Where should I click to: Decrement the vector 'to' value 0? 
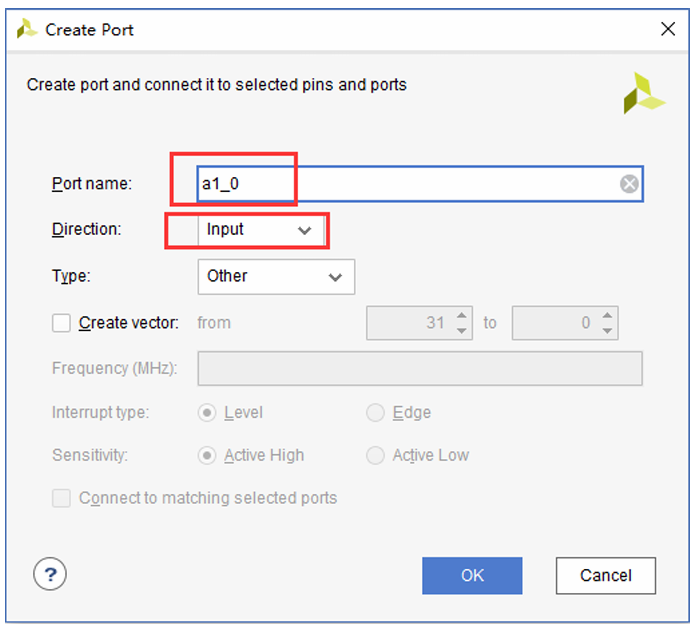point(607,330)
